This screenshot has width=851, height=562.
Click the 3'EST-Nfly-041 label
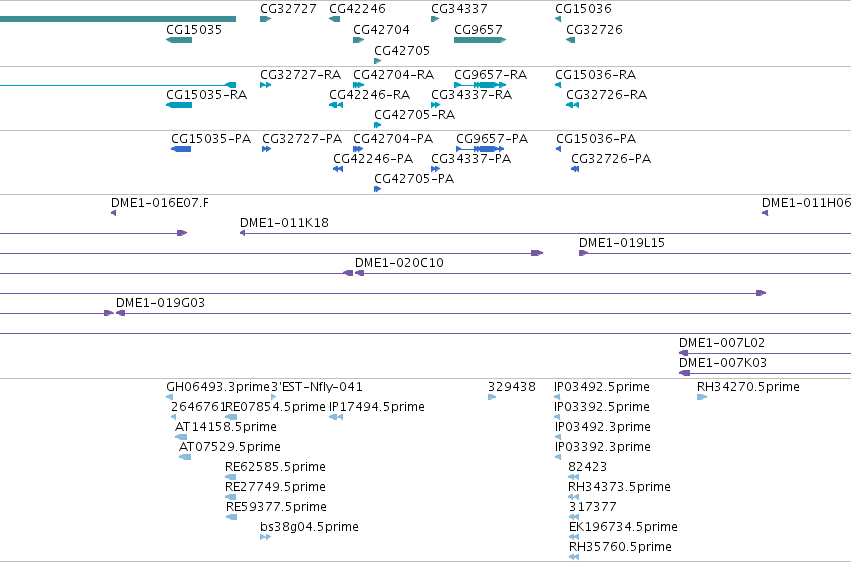pos(317,387)
